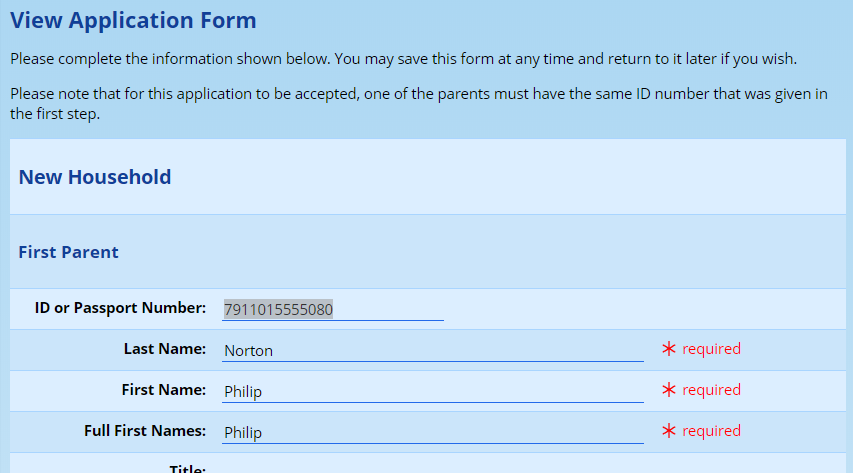Image resolution: width=853 pixels, height=473 pixels.
Task: Click the 'Last Name:' label
Action: click(164, 349)
